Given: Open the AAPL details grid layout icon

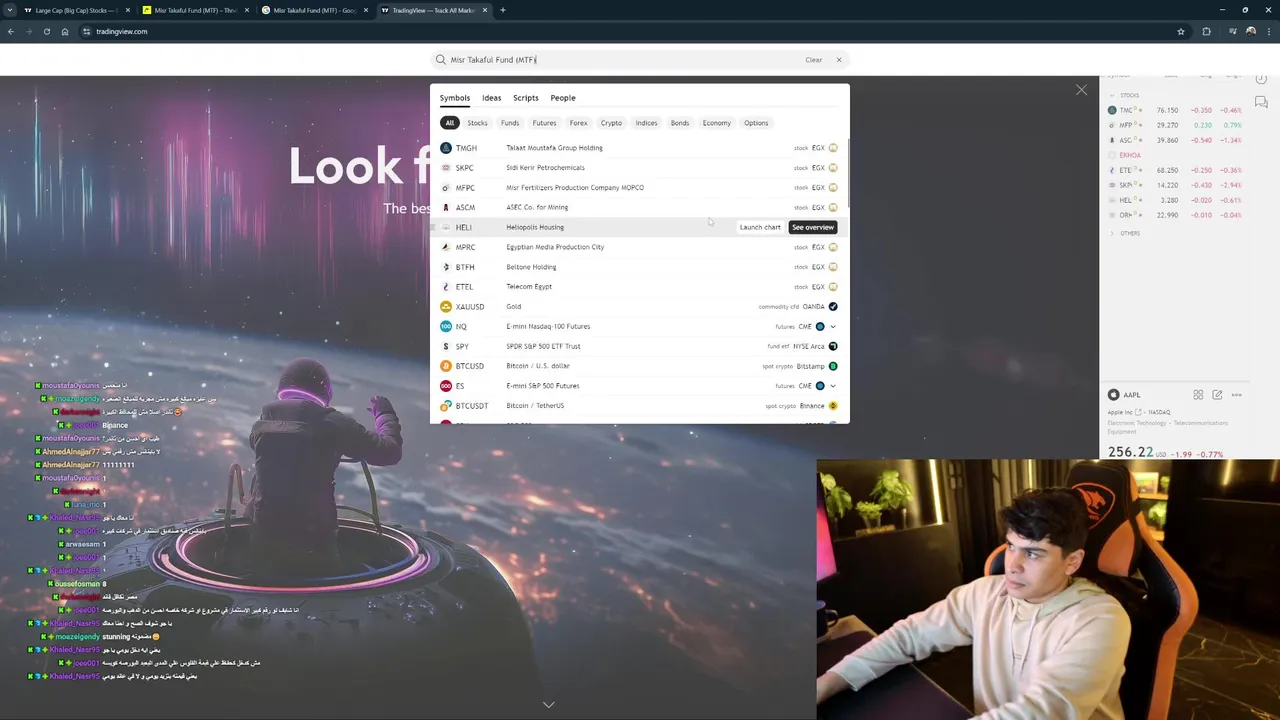Looking at the screenshot, I should point(1198,395).
